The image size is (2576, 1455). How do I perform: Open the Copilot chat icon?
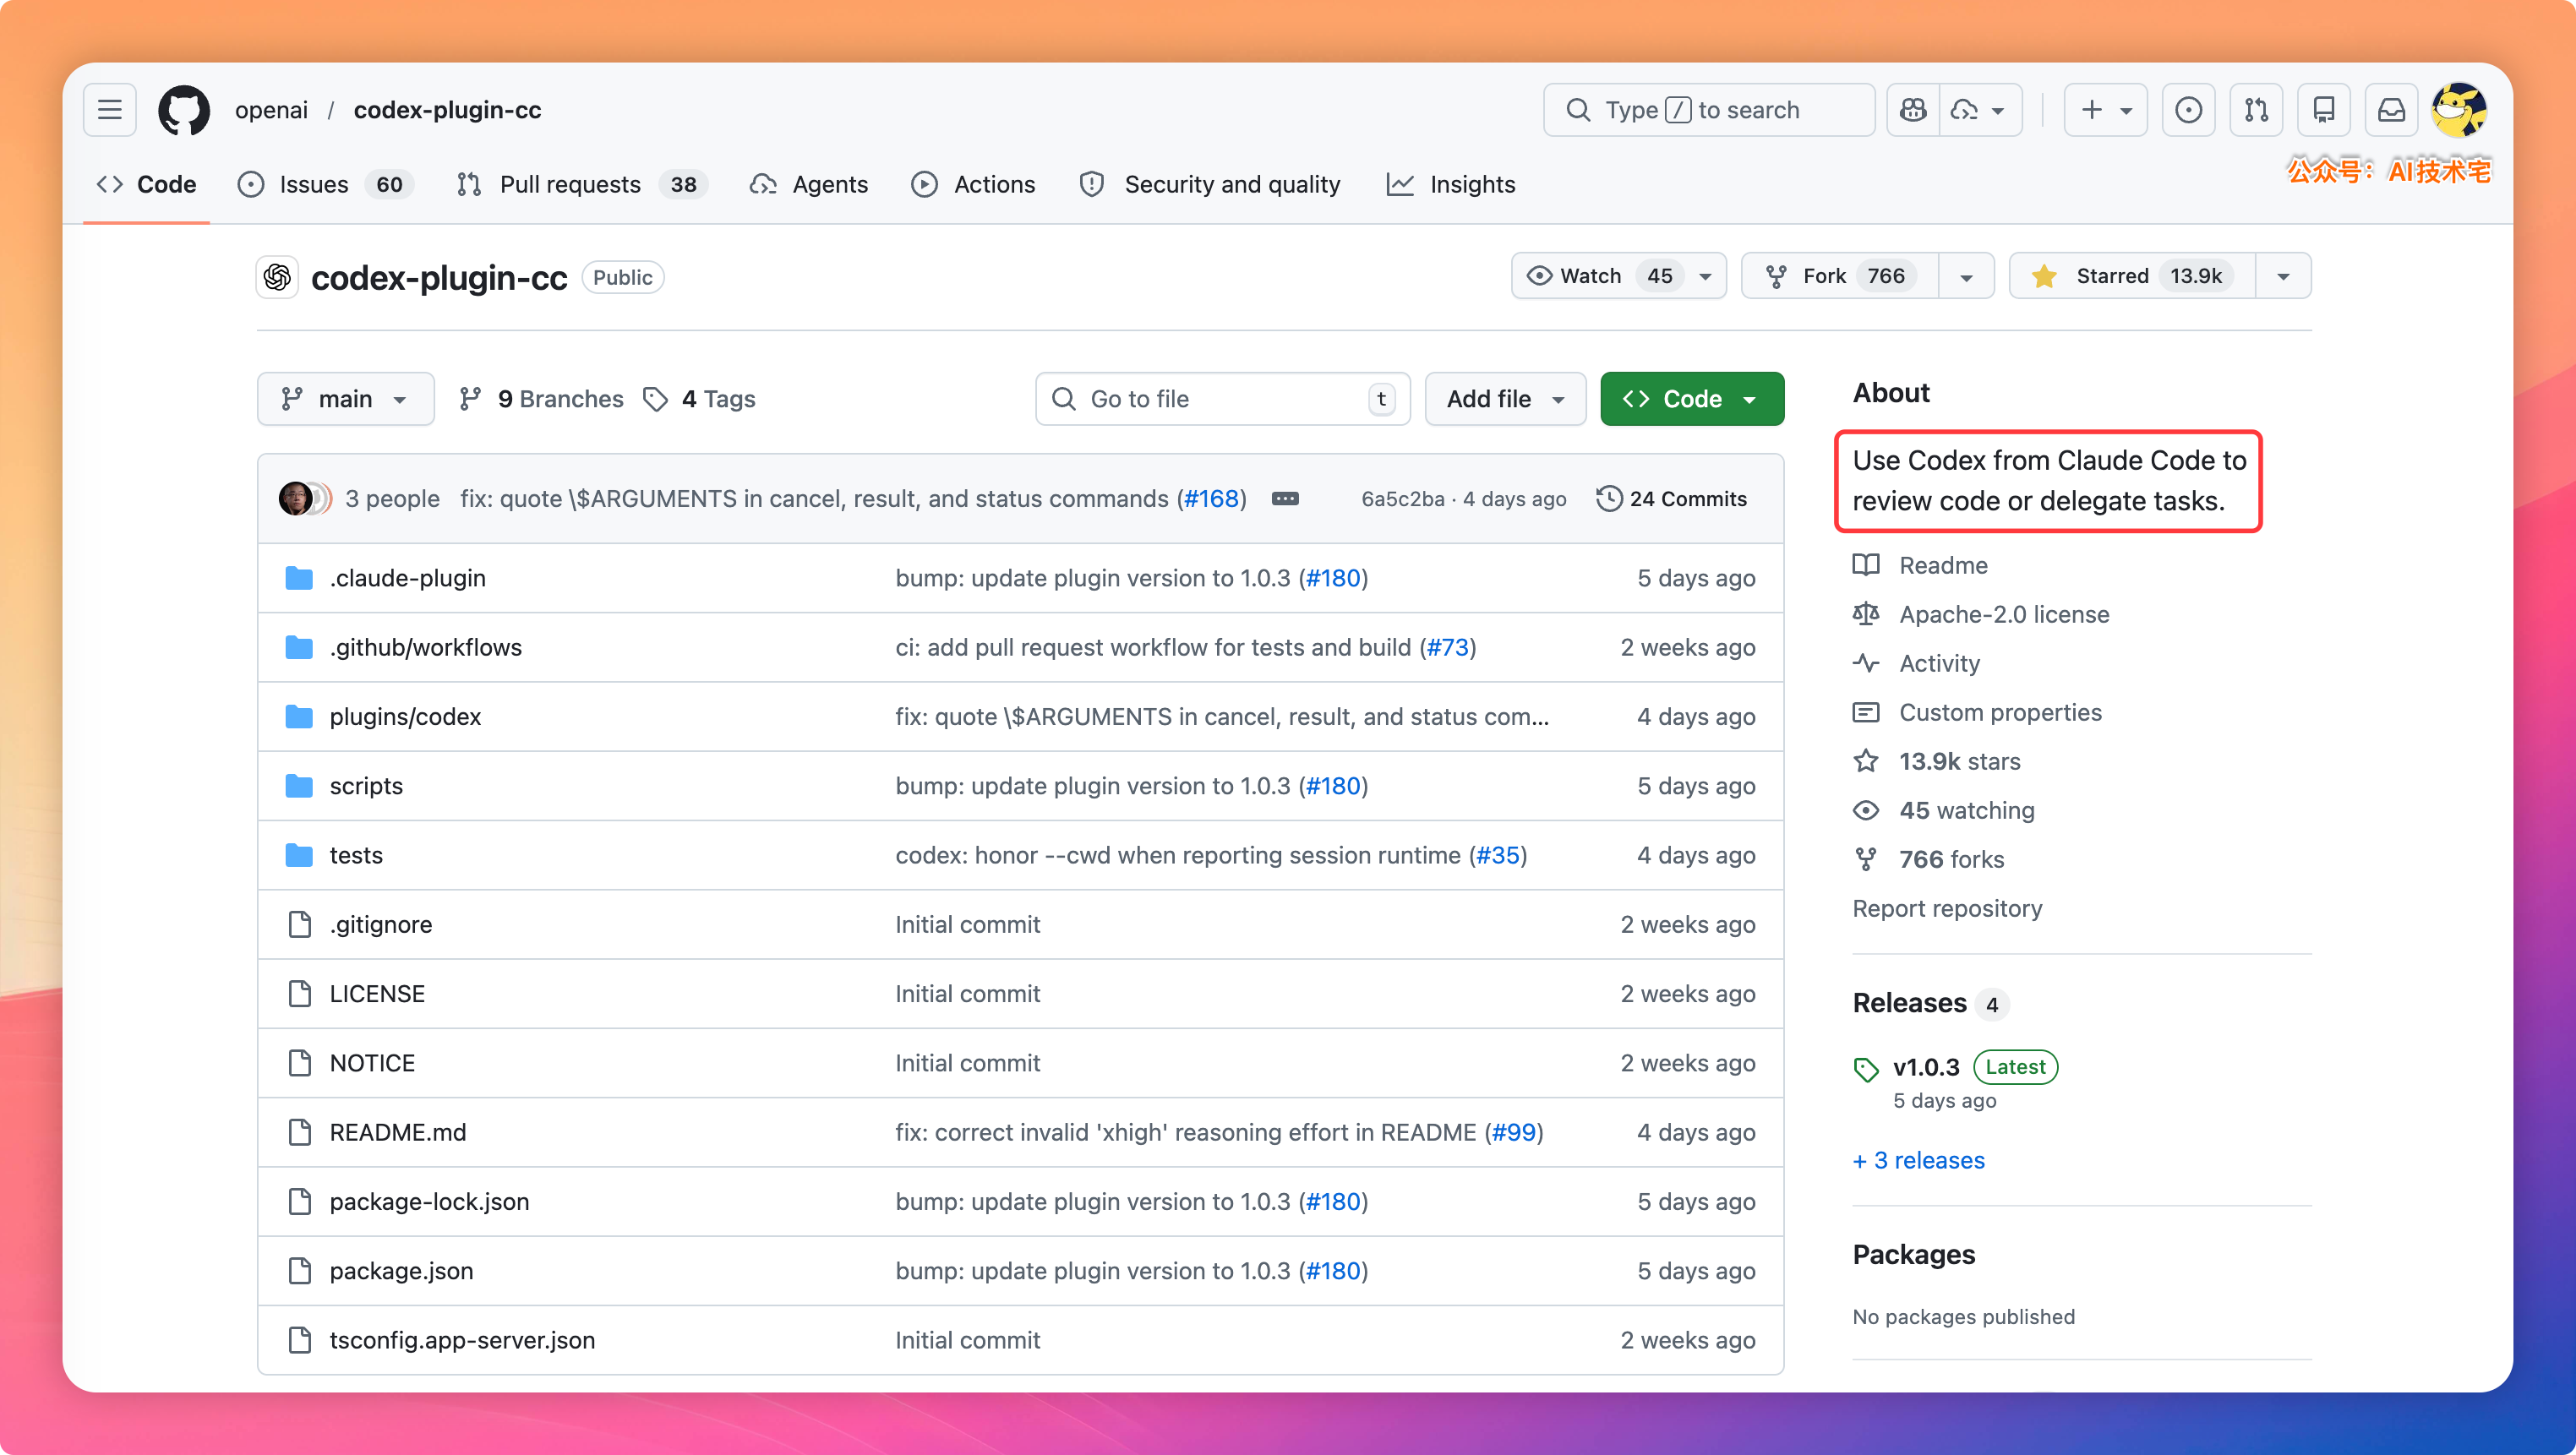[1913, 110]
